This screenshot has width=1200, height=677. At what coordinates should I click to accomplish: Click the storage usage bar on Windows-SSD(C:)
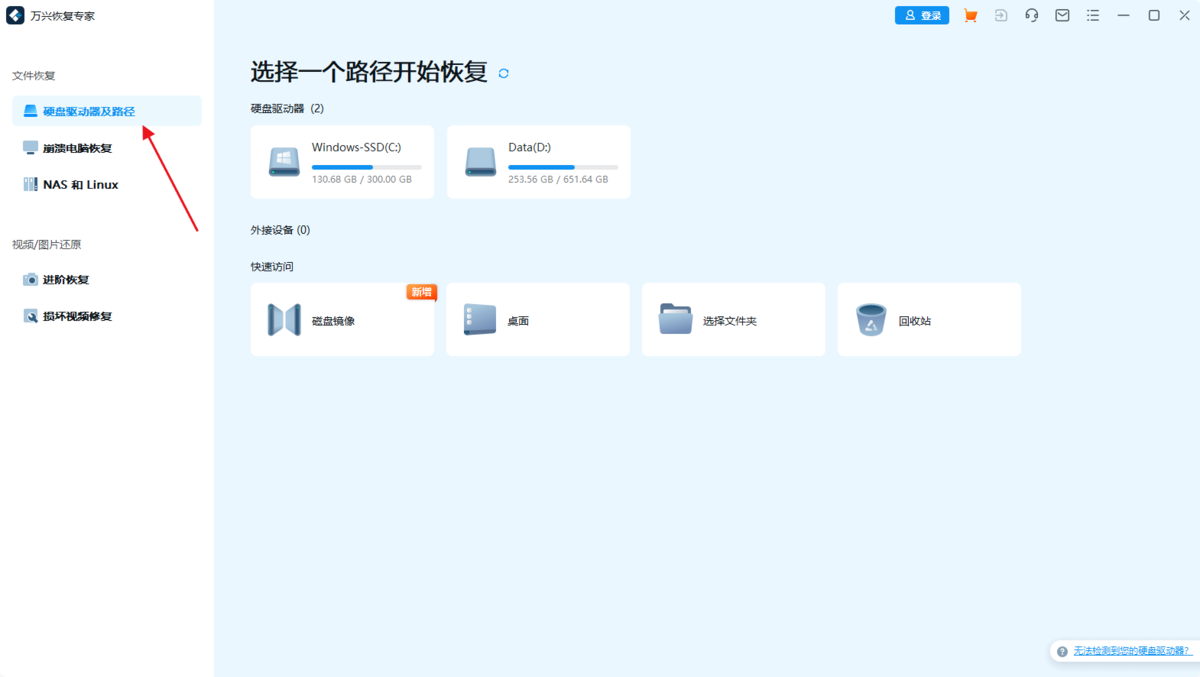tap(366, 167)
